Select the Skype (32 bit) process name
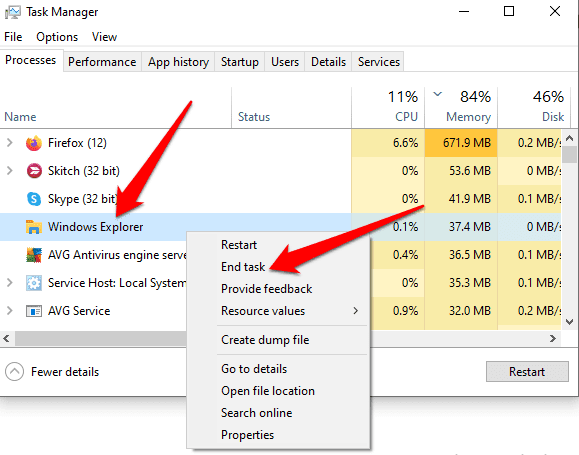The width and height of the screenshot is (579, 455). pos(83,199)
